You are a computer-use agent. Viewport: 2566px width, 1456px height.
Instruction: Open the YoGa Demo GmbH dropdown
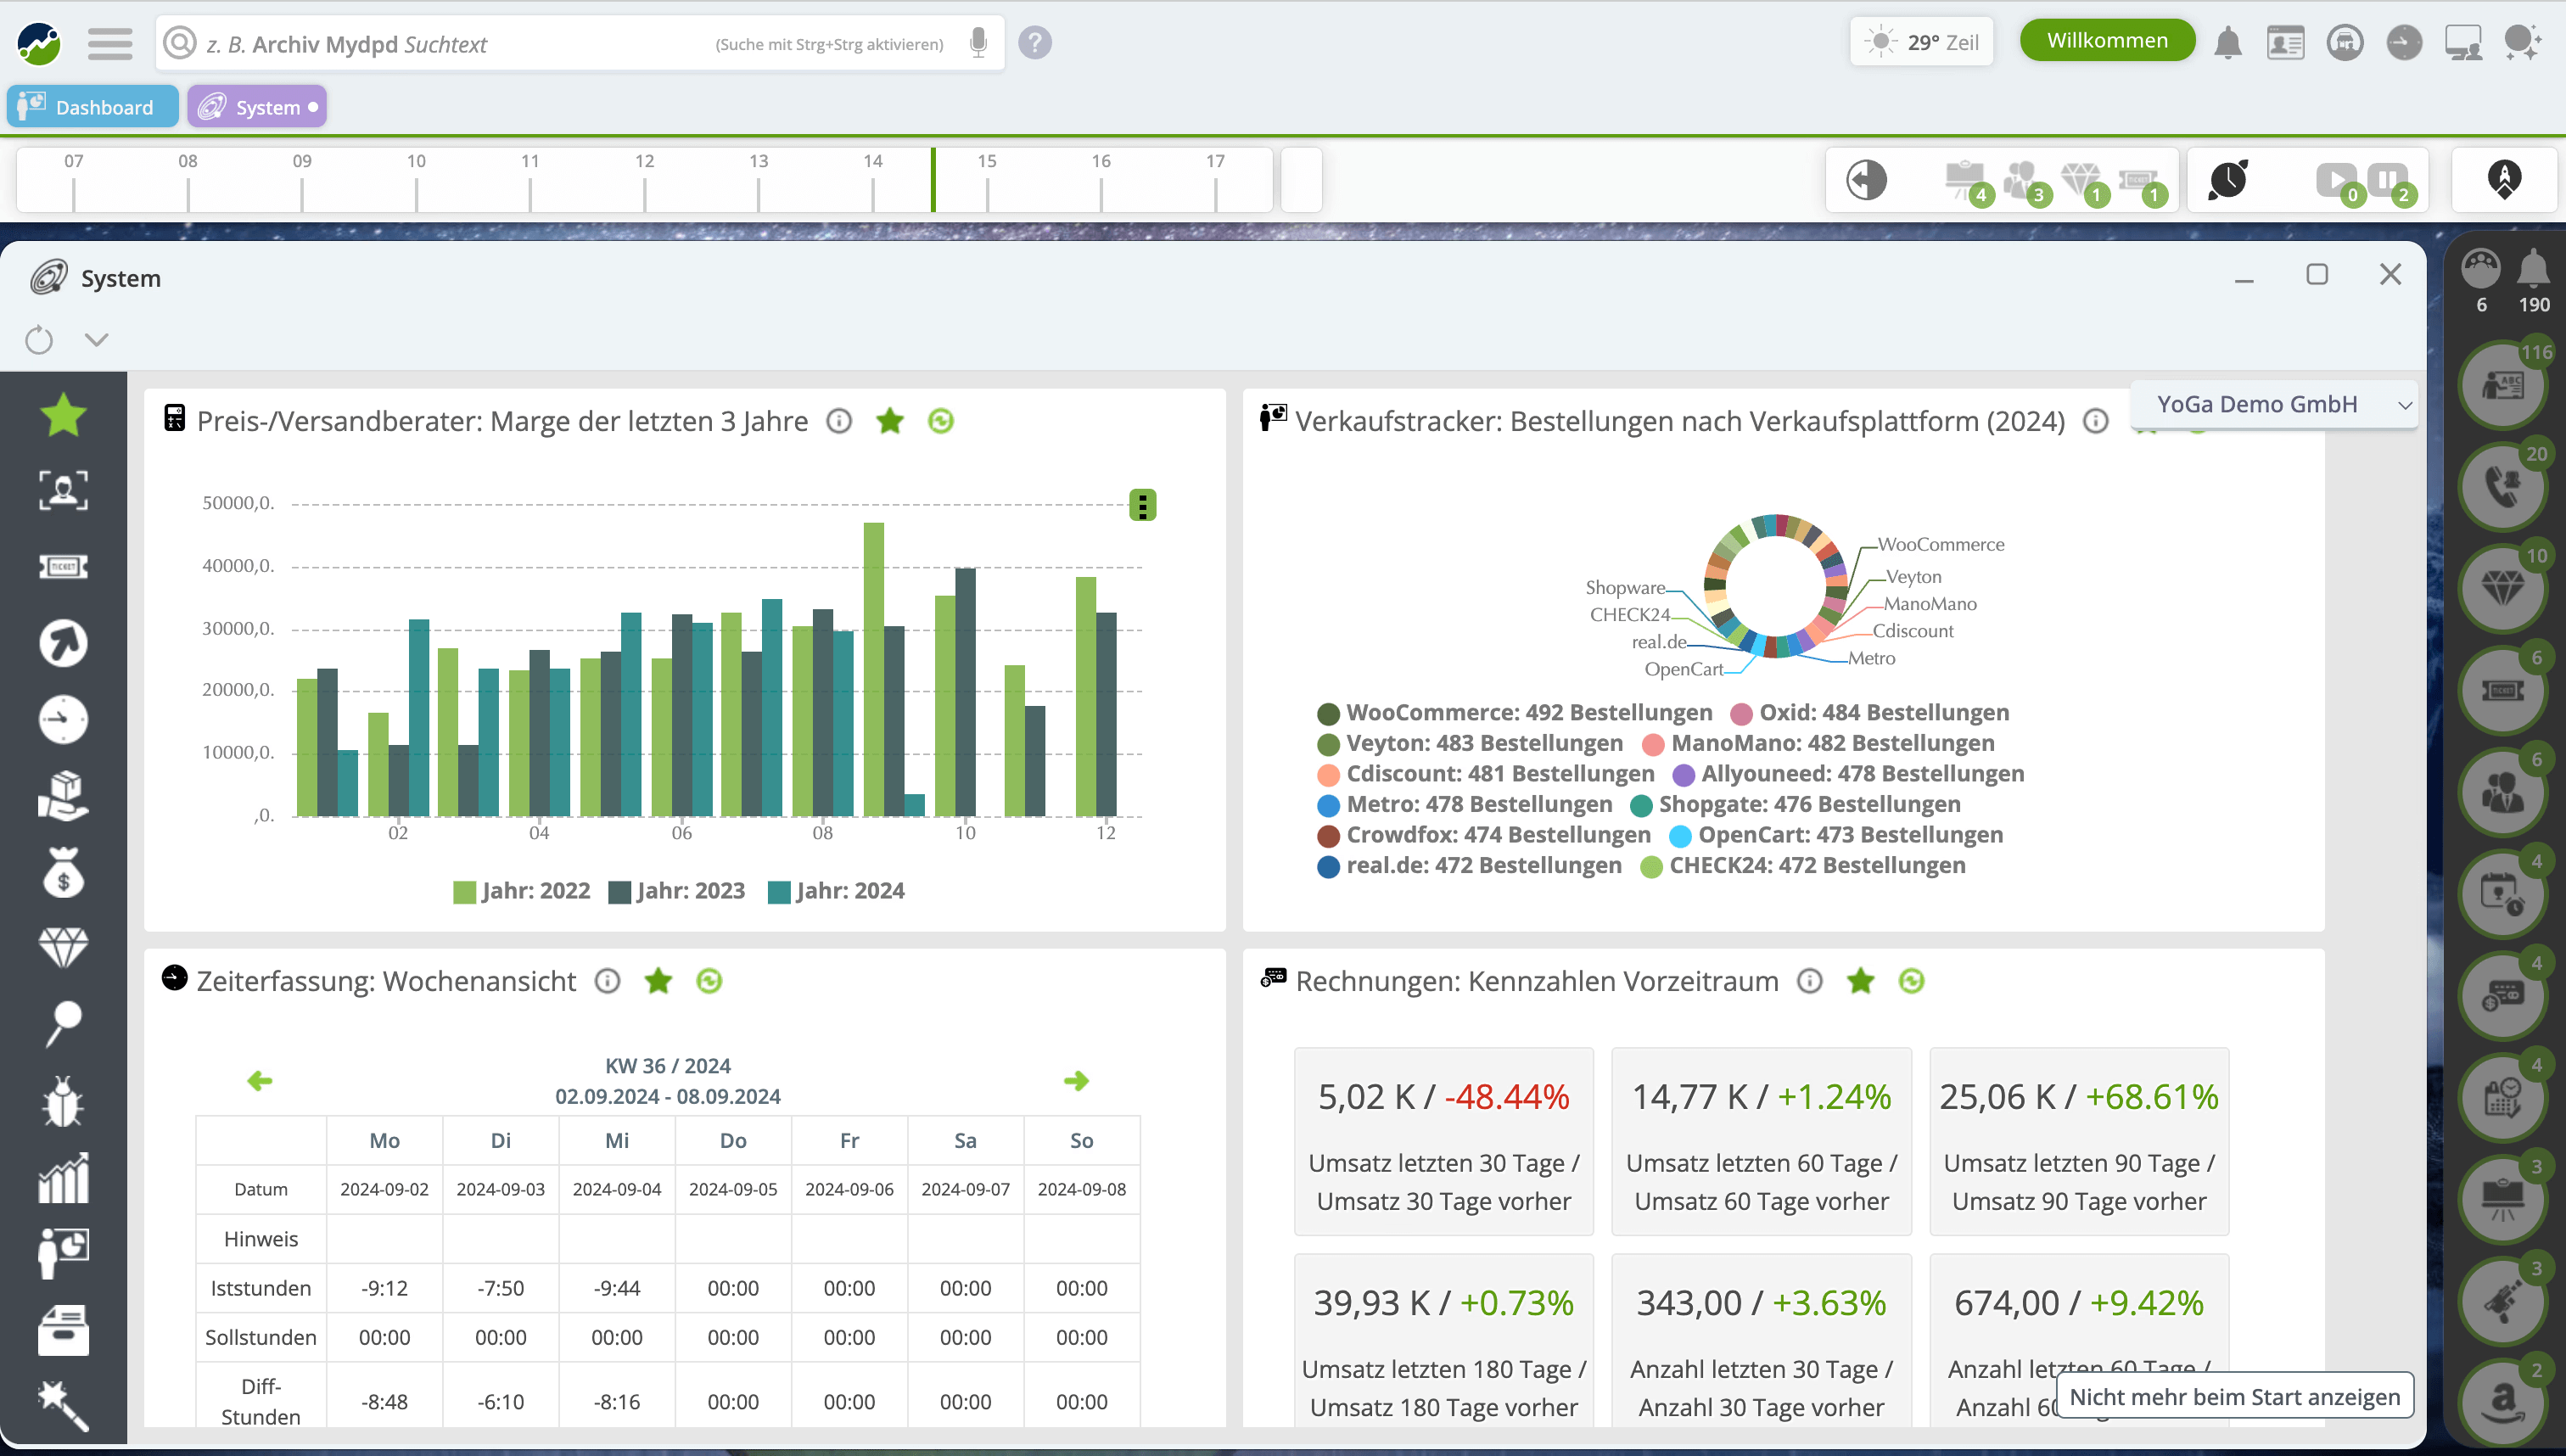[x=2273, y=404]
